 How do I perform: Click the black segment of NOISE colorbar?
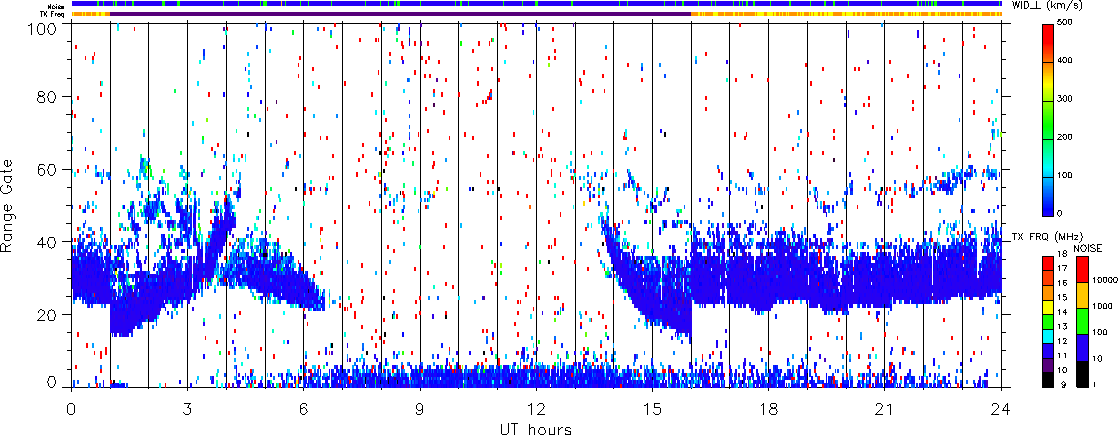point(1082,374)
